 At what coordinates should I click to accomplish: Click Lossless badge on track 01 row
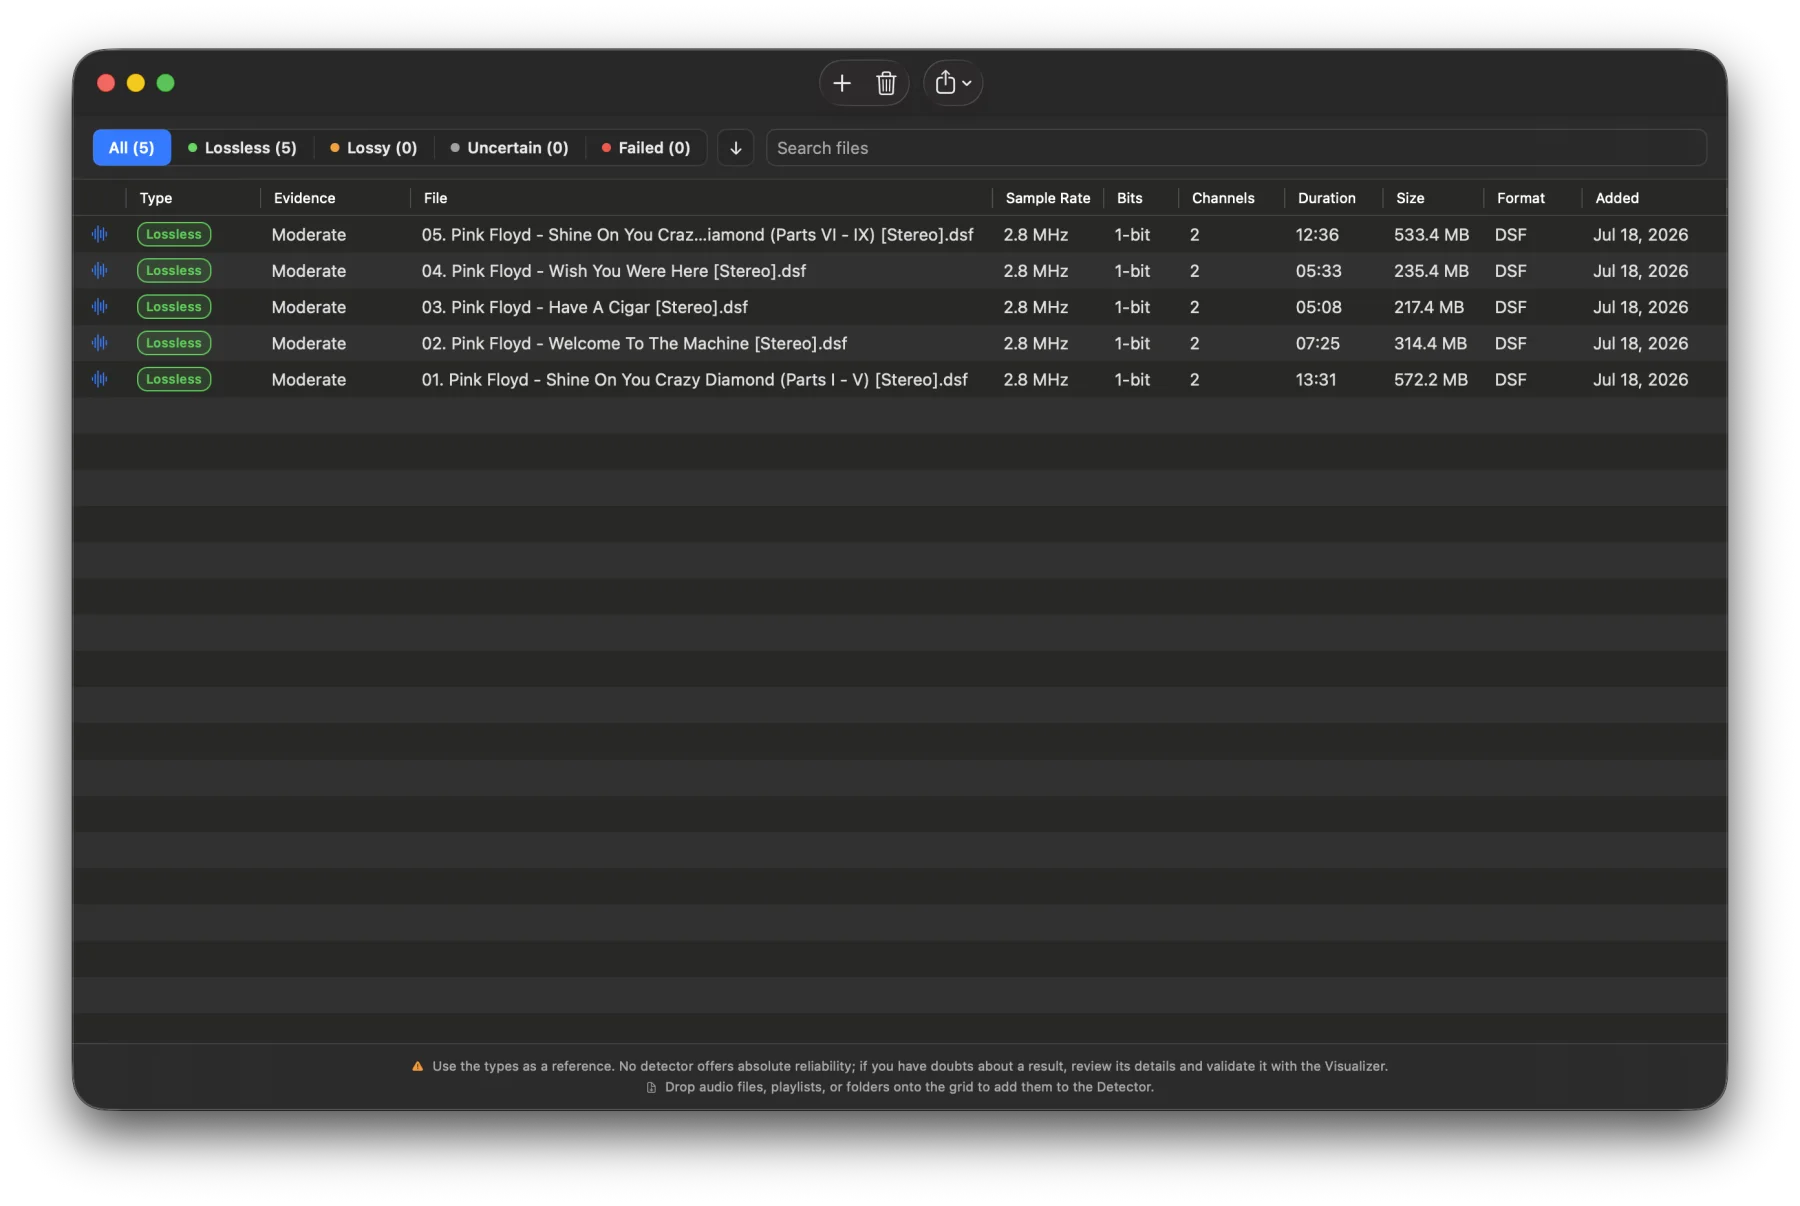point(174,379)
